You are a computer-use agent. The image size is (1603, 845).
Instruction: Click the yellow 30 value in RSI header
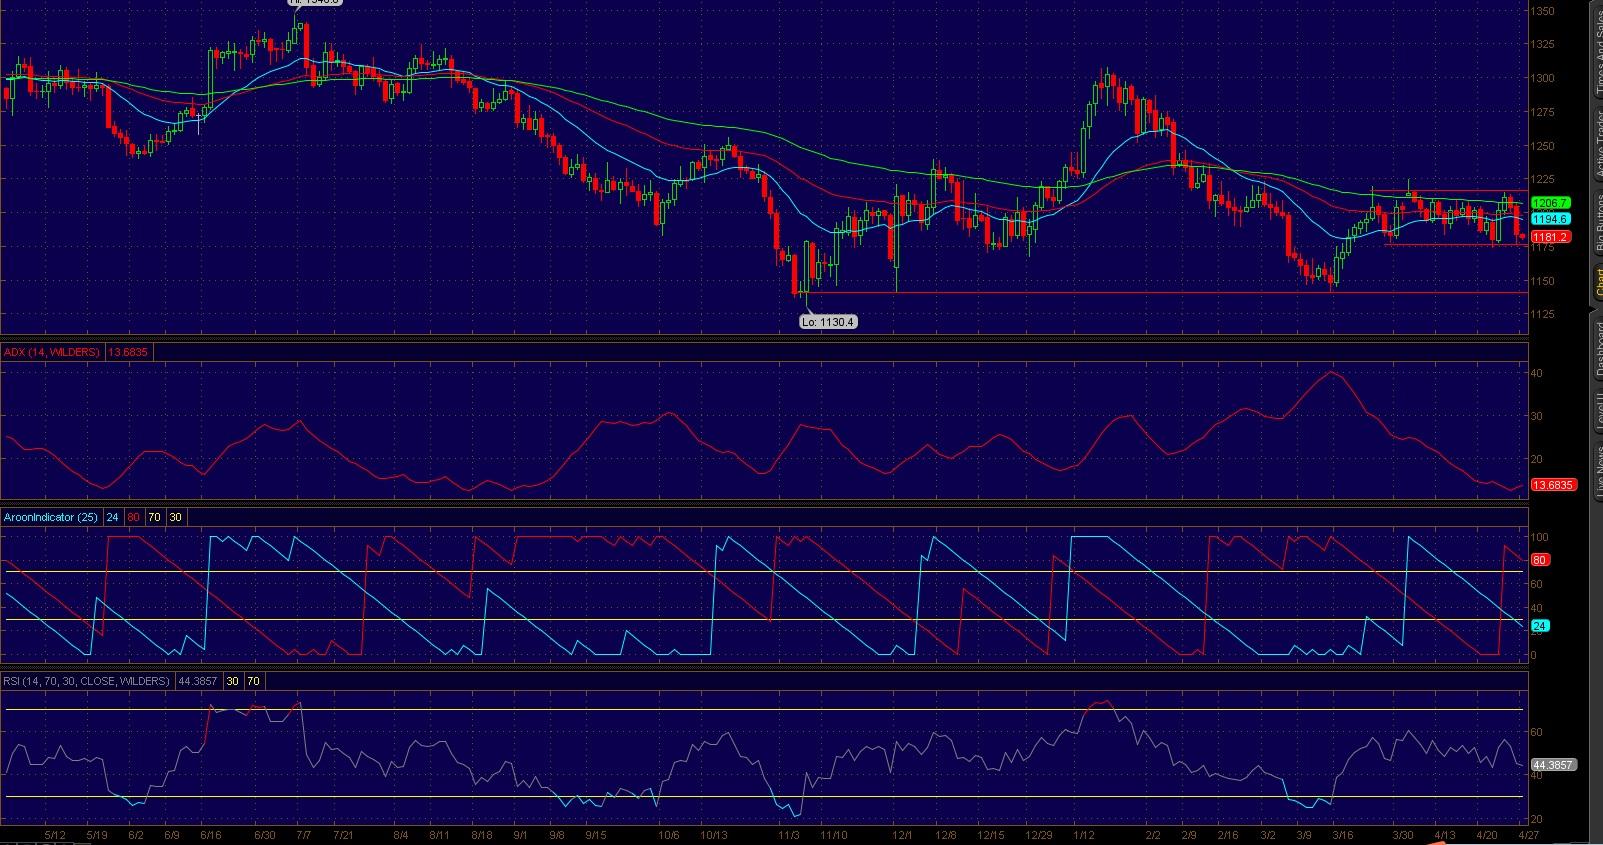click(x=233, y=681)
